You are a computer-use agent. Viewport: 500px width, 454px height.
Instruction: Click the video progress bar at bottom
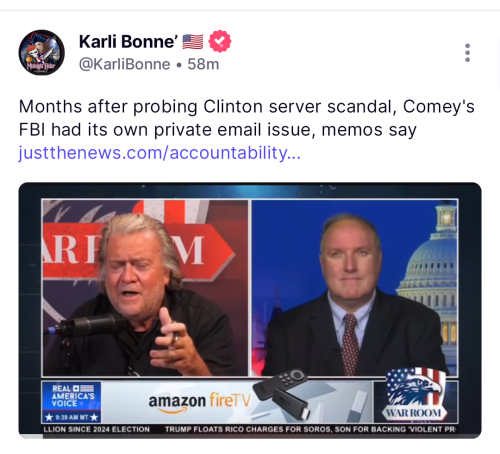tap(250, 436)
